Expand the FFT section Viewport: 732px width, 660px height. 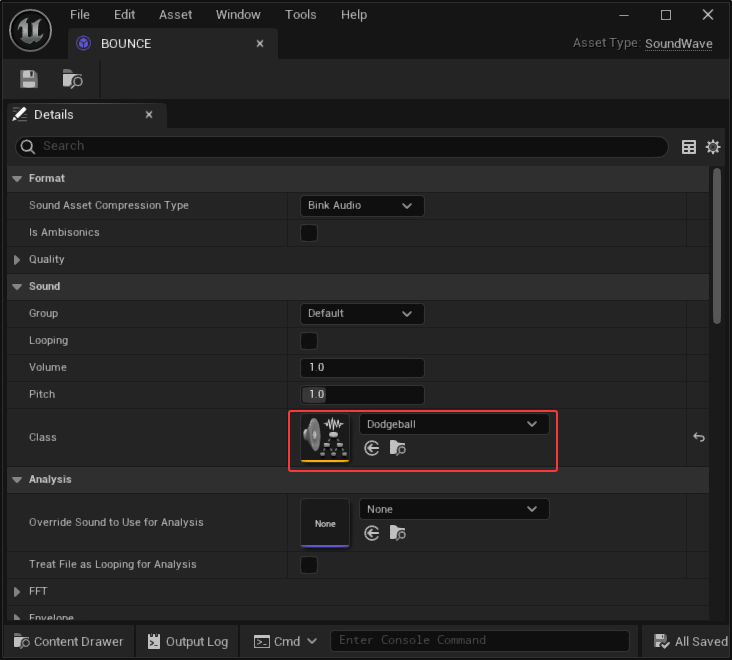coord(17,592)
